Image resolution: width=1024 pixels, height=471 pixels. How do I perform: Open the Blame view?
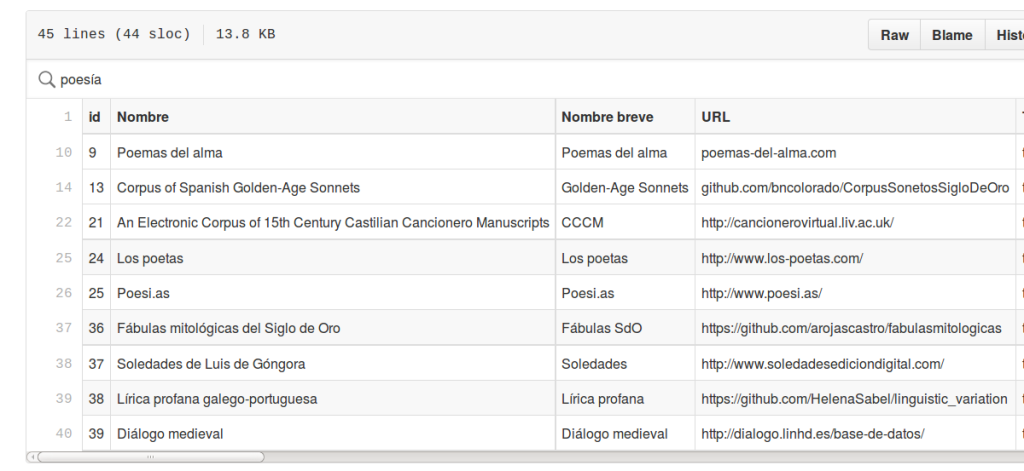tap(952, 35)
